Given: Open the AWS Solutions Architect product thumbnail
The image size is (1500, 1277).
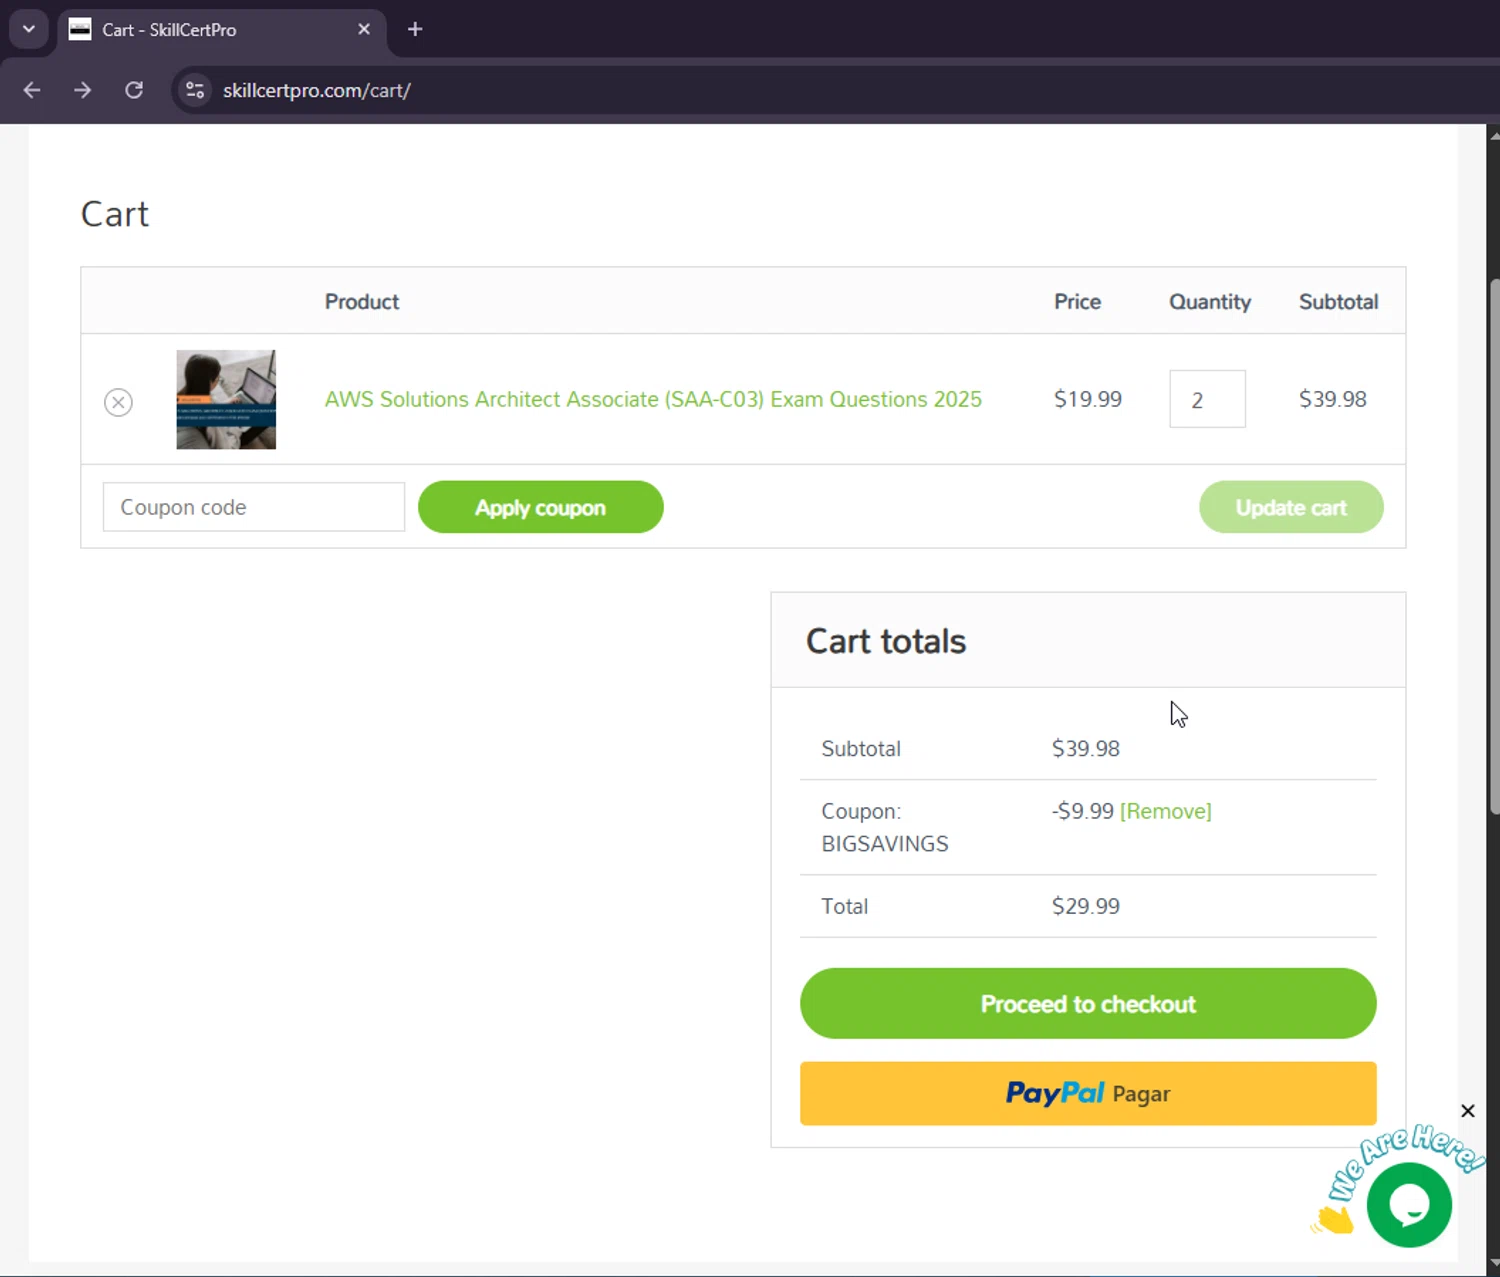Looking at the screenshot, I should pos(226,399).
